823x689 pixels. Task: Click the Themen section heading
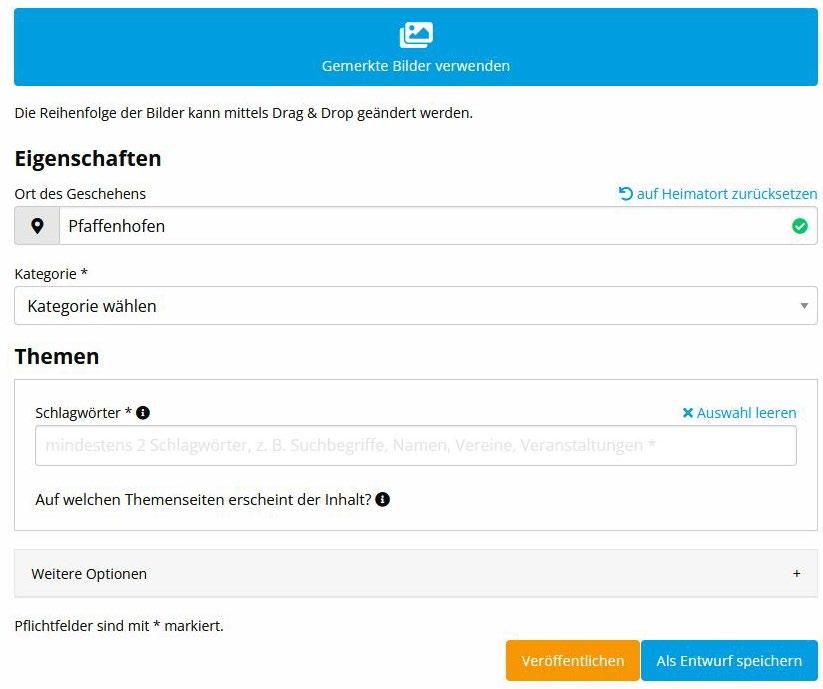click(57, 356)
